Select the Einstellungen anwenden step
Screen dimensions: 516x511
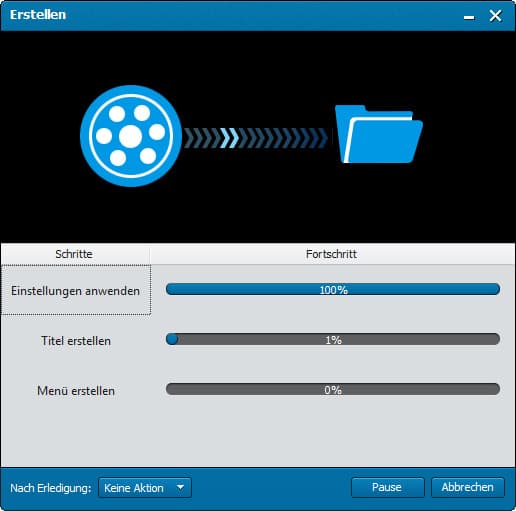[x=76, y=290]
